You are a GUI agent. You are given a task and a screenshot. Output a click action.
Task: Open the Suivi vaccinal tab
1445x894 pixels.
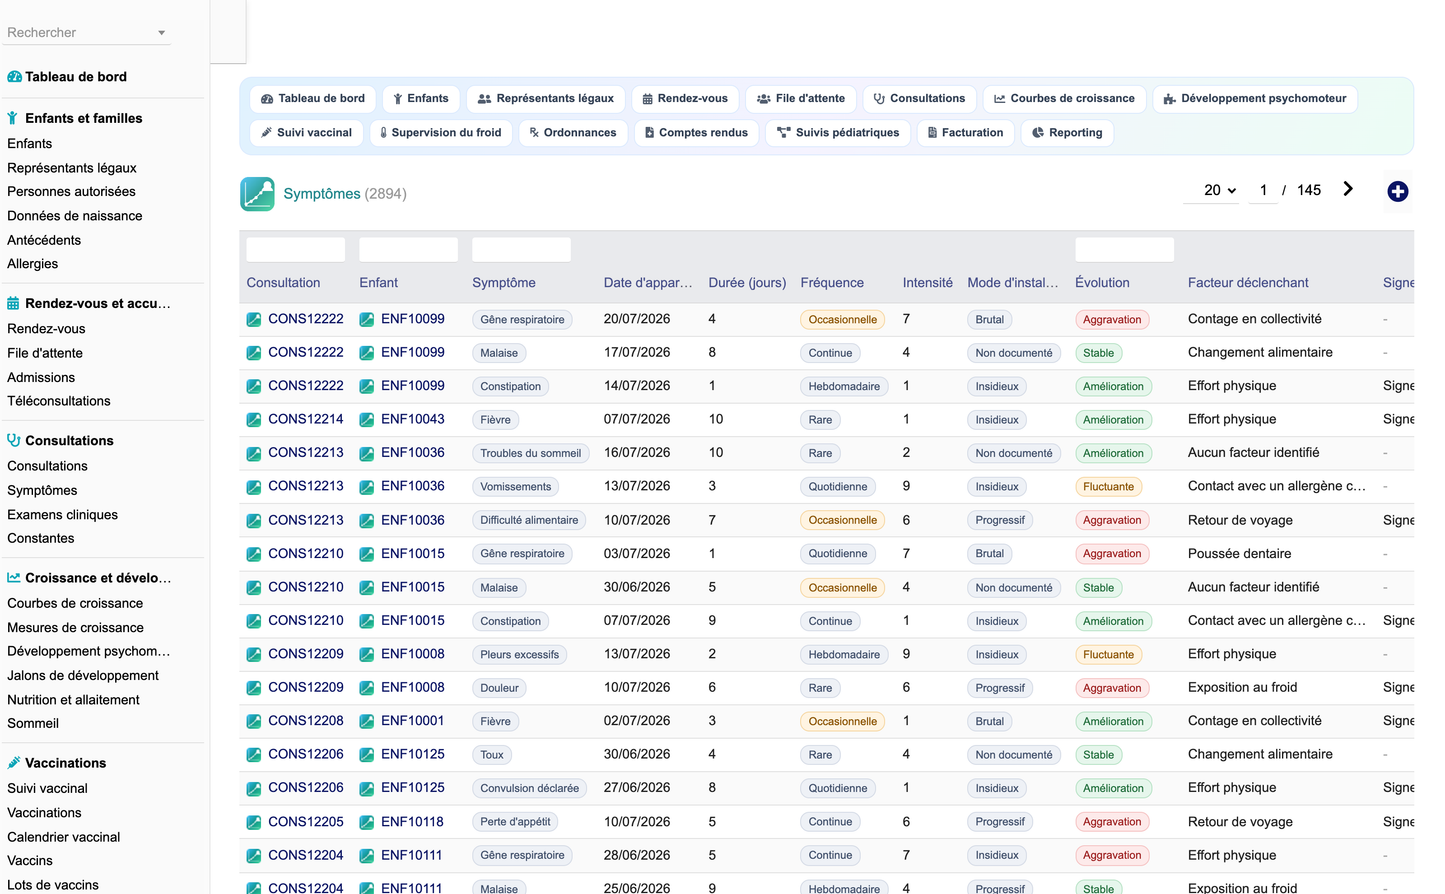click(x=306, y=133)
